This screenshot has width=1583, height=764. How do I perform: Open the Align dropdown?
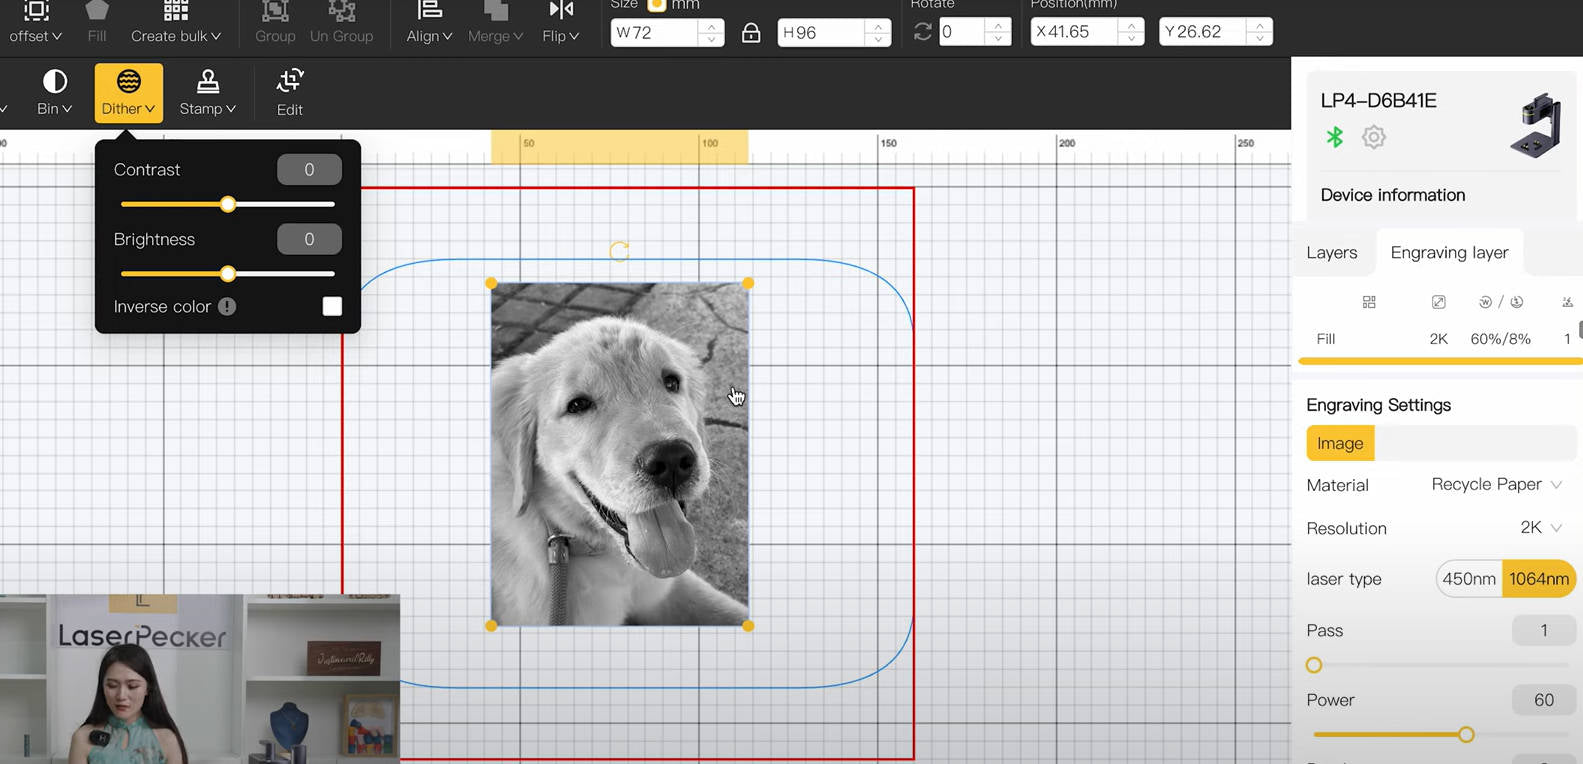pyautogui.click(x=429, y=23)
